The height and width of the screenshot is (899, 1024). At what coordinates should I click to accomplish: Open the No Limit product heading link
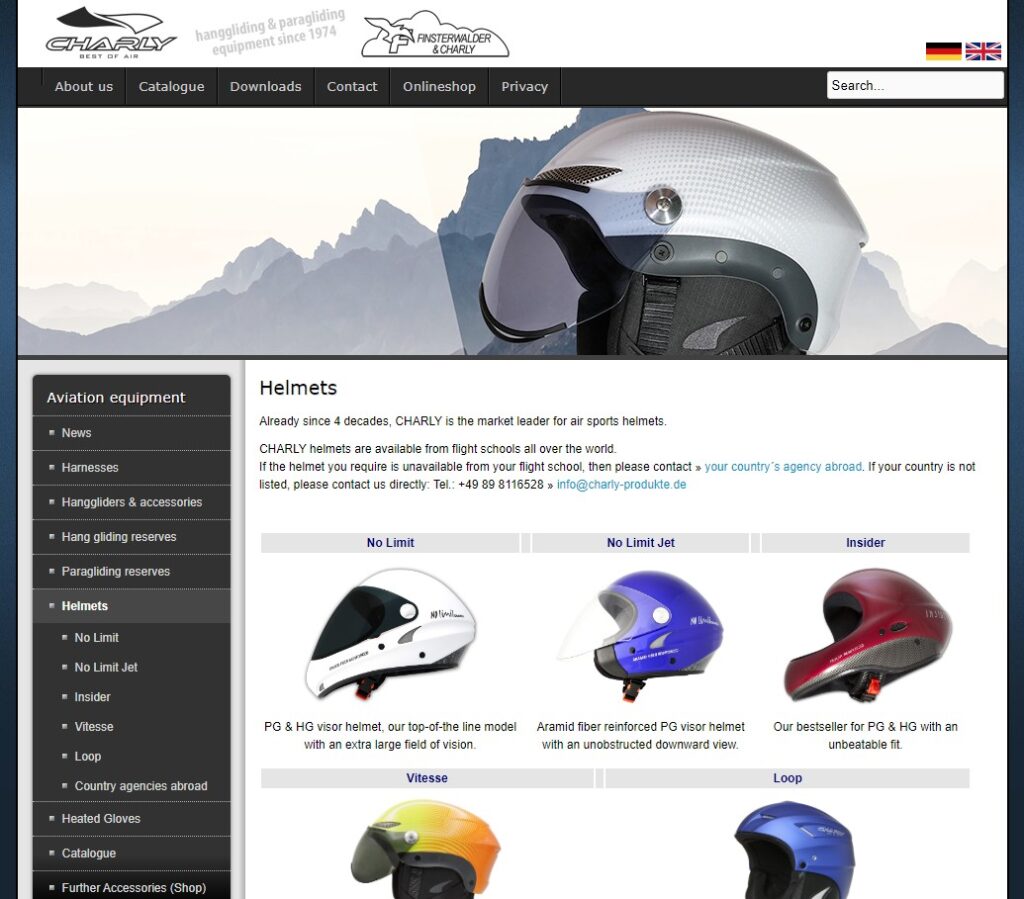click(390, 543)
